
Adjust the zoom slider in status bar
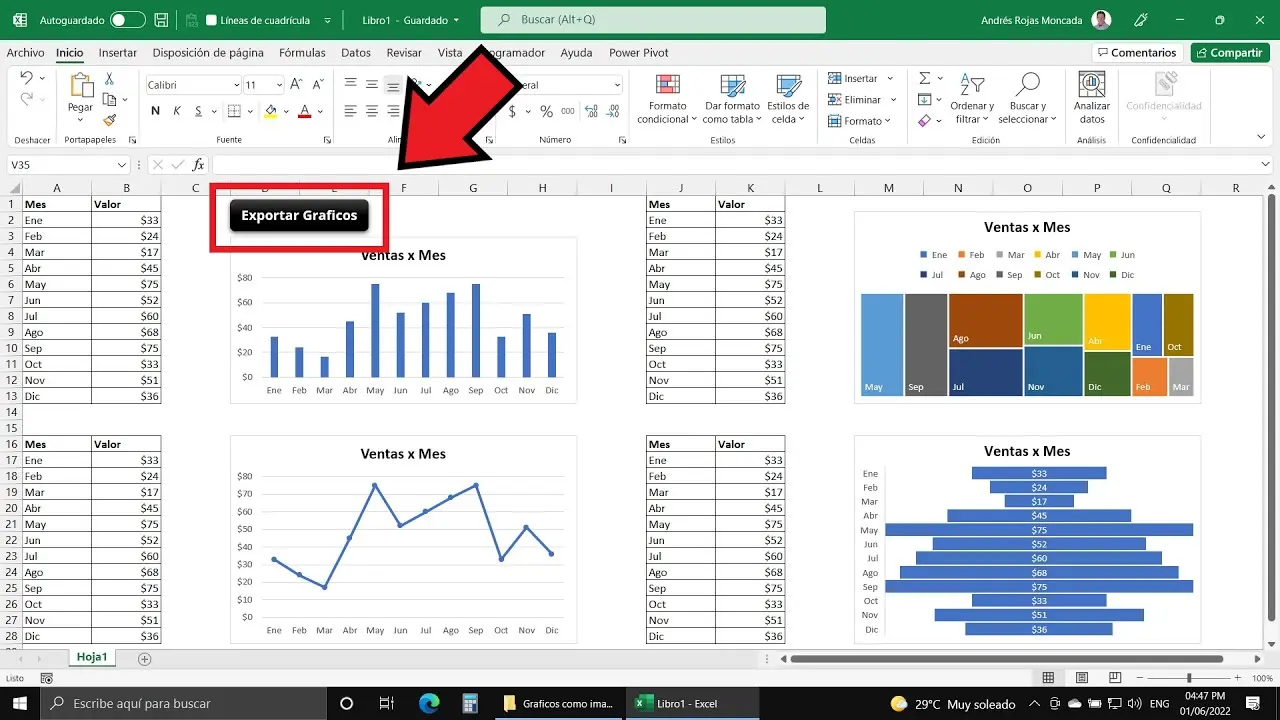(x=1189, y=678)
